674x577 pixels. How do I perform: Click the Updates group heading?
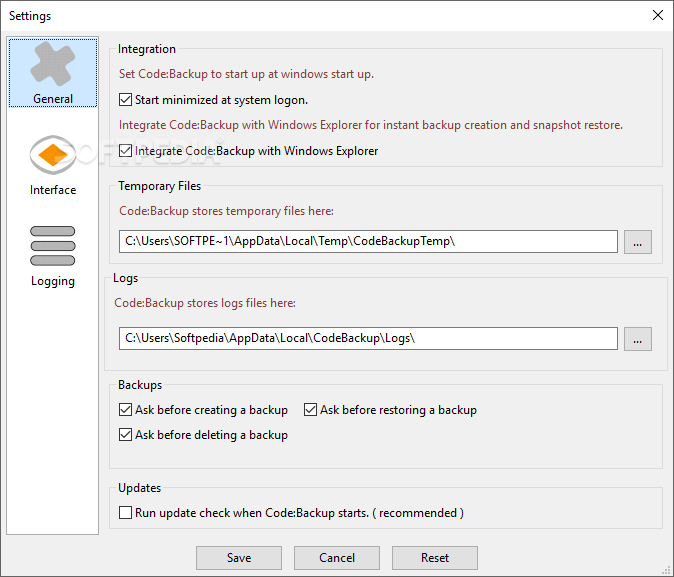pyautogui.click(x=139, y=488)
